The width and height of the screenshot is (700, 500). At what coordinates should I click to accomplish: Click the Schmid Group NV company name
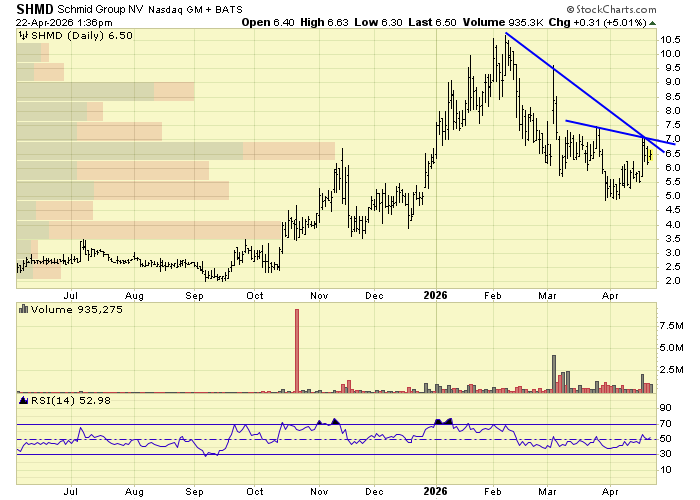(100, 9)
